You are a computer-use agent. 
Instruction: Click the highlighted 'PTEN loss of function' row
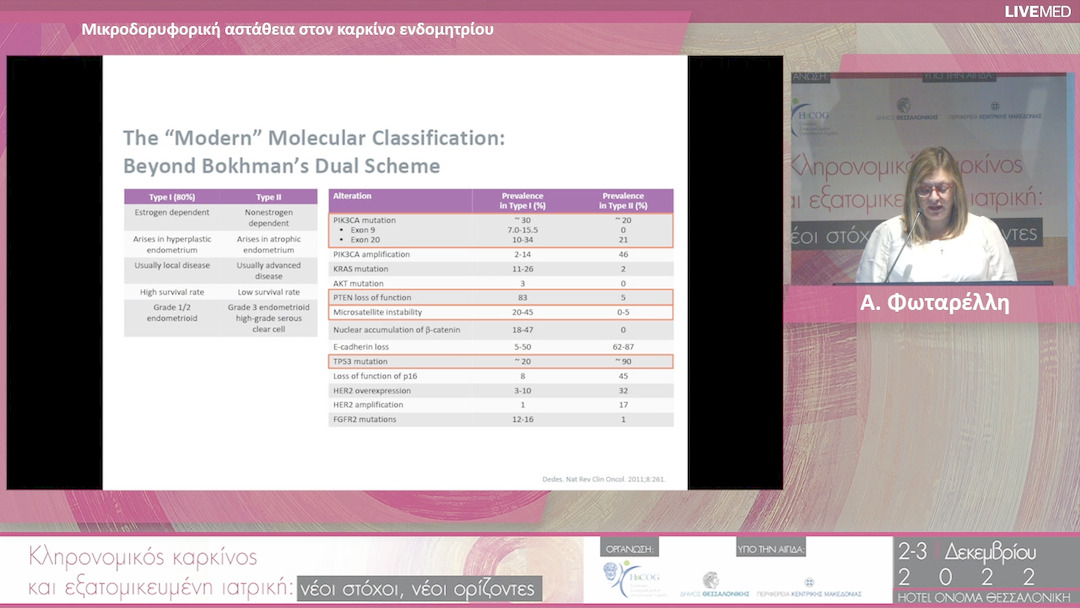(x=500, y=298)
